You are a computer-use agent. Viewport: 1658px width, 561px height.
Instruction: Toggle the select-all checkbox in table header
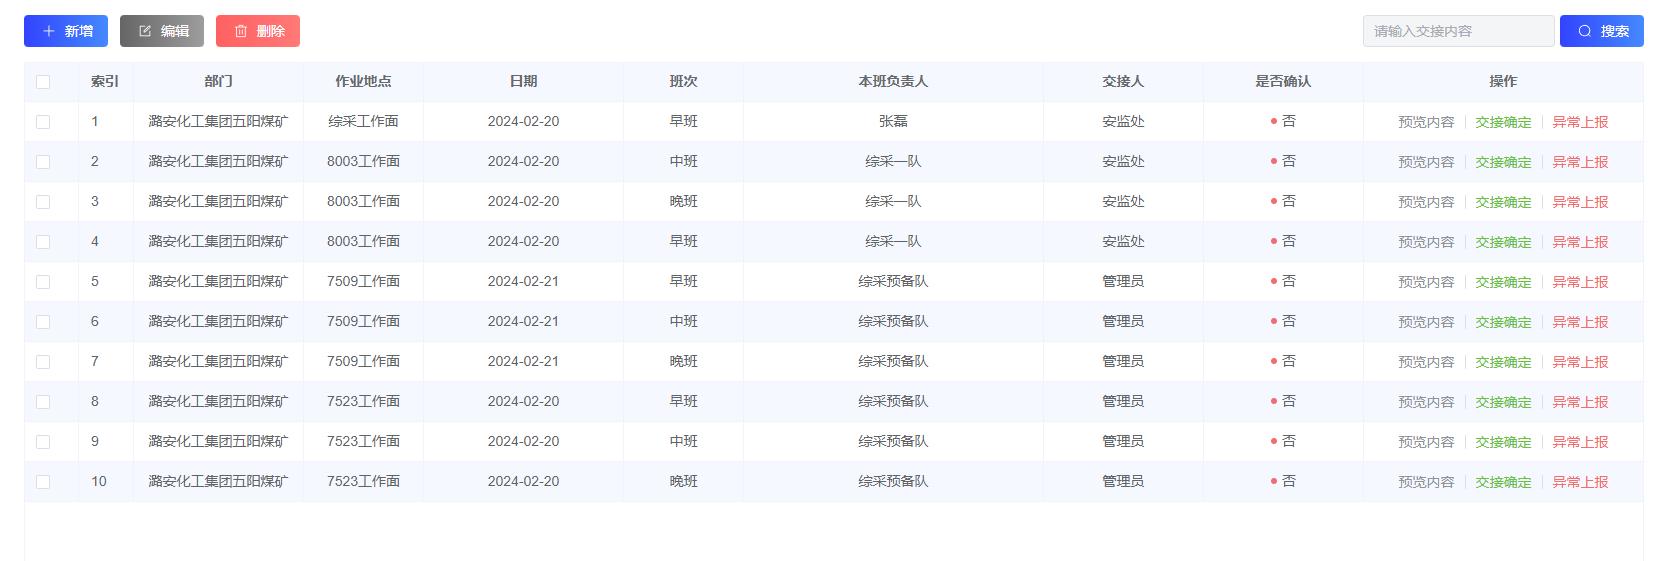pyautogui.click(x=43, y=82)
